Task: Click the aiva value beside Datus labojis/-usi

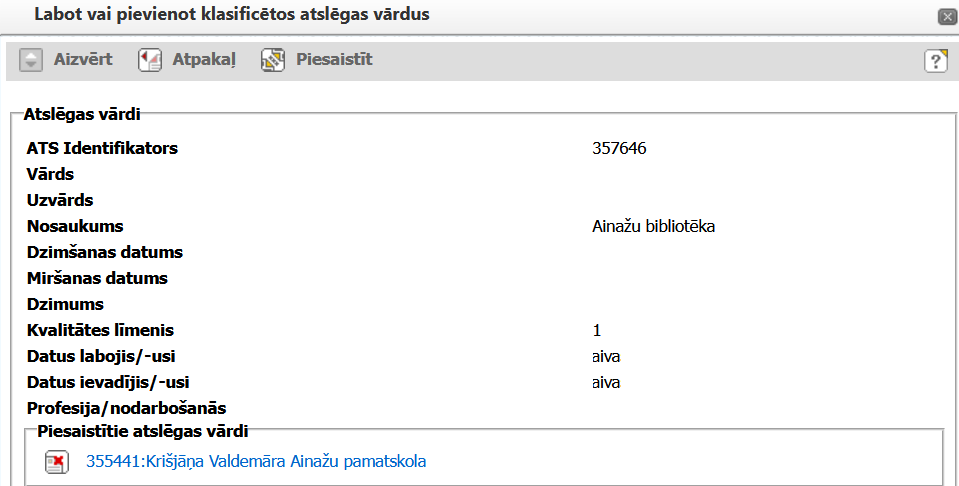Action: click(607, 356)
